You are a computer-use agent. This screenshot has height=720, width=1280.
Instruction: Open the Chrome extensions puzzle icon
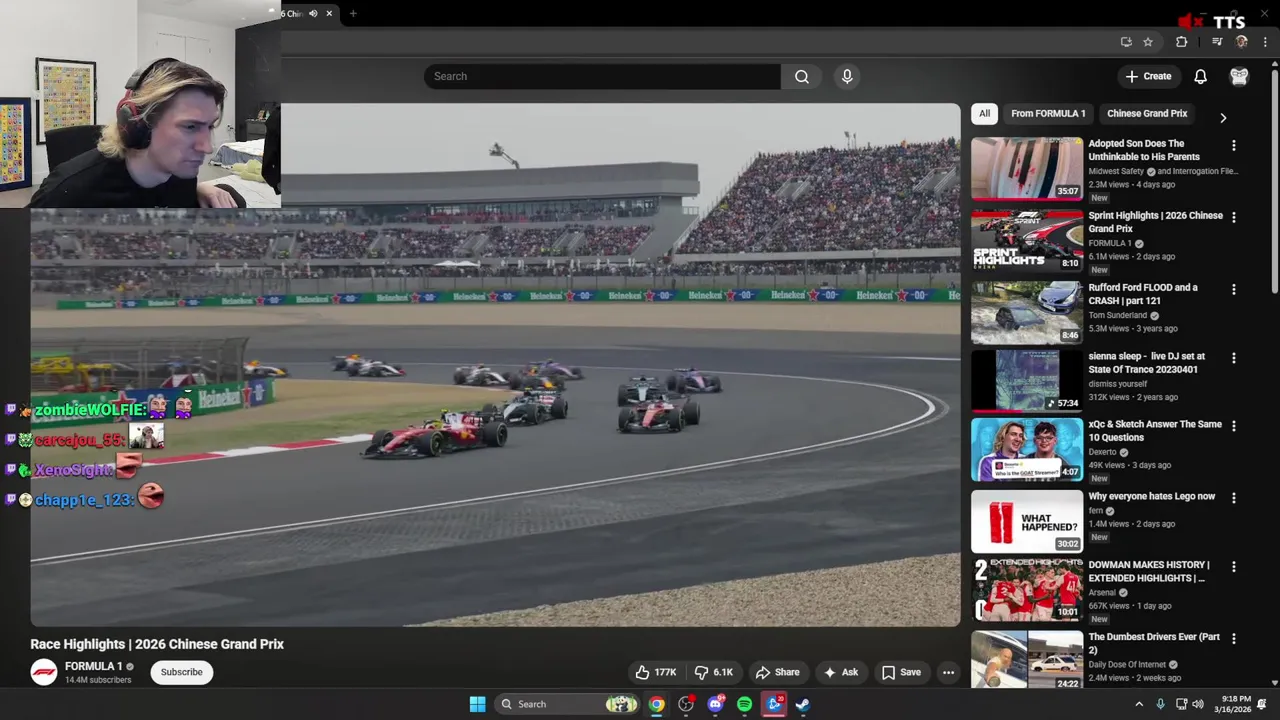point(1182,42)
